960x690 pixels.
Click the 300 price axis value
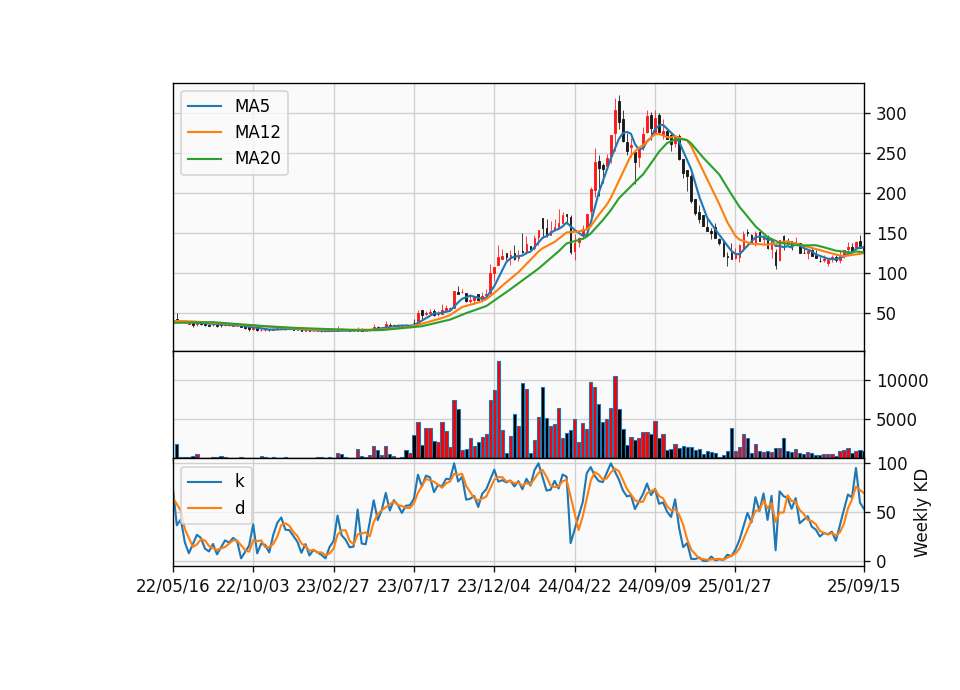coord(891,114)
